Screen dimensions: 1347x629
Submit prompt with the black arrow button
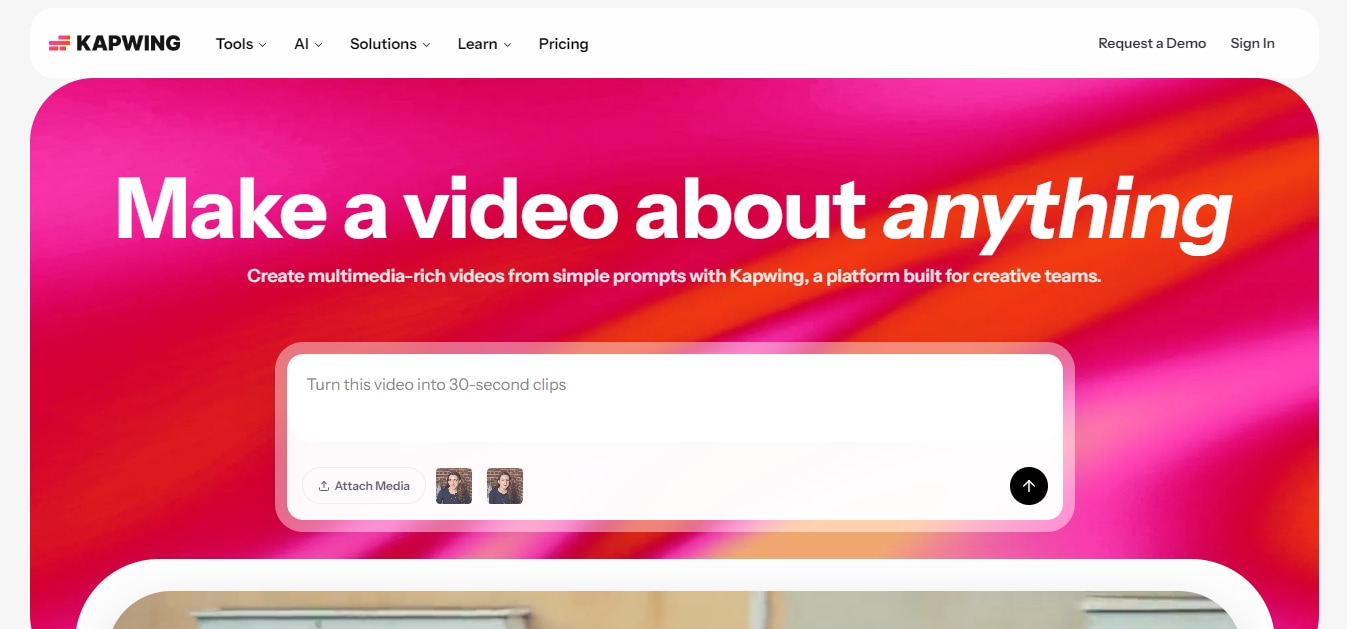point(1029,486)
